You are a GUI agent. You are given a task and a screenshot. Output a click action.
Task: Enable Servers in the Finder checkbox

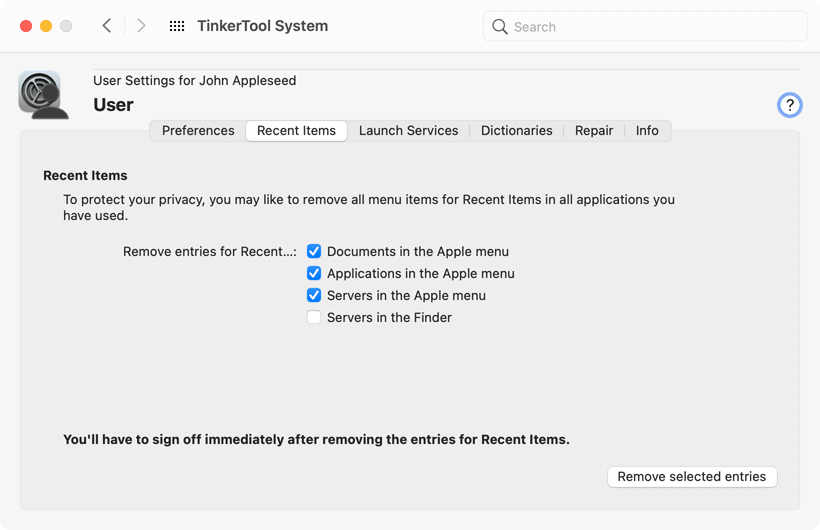pos(314,318)
